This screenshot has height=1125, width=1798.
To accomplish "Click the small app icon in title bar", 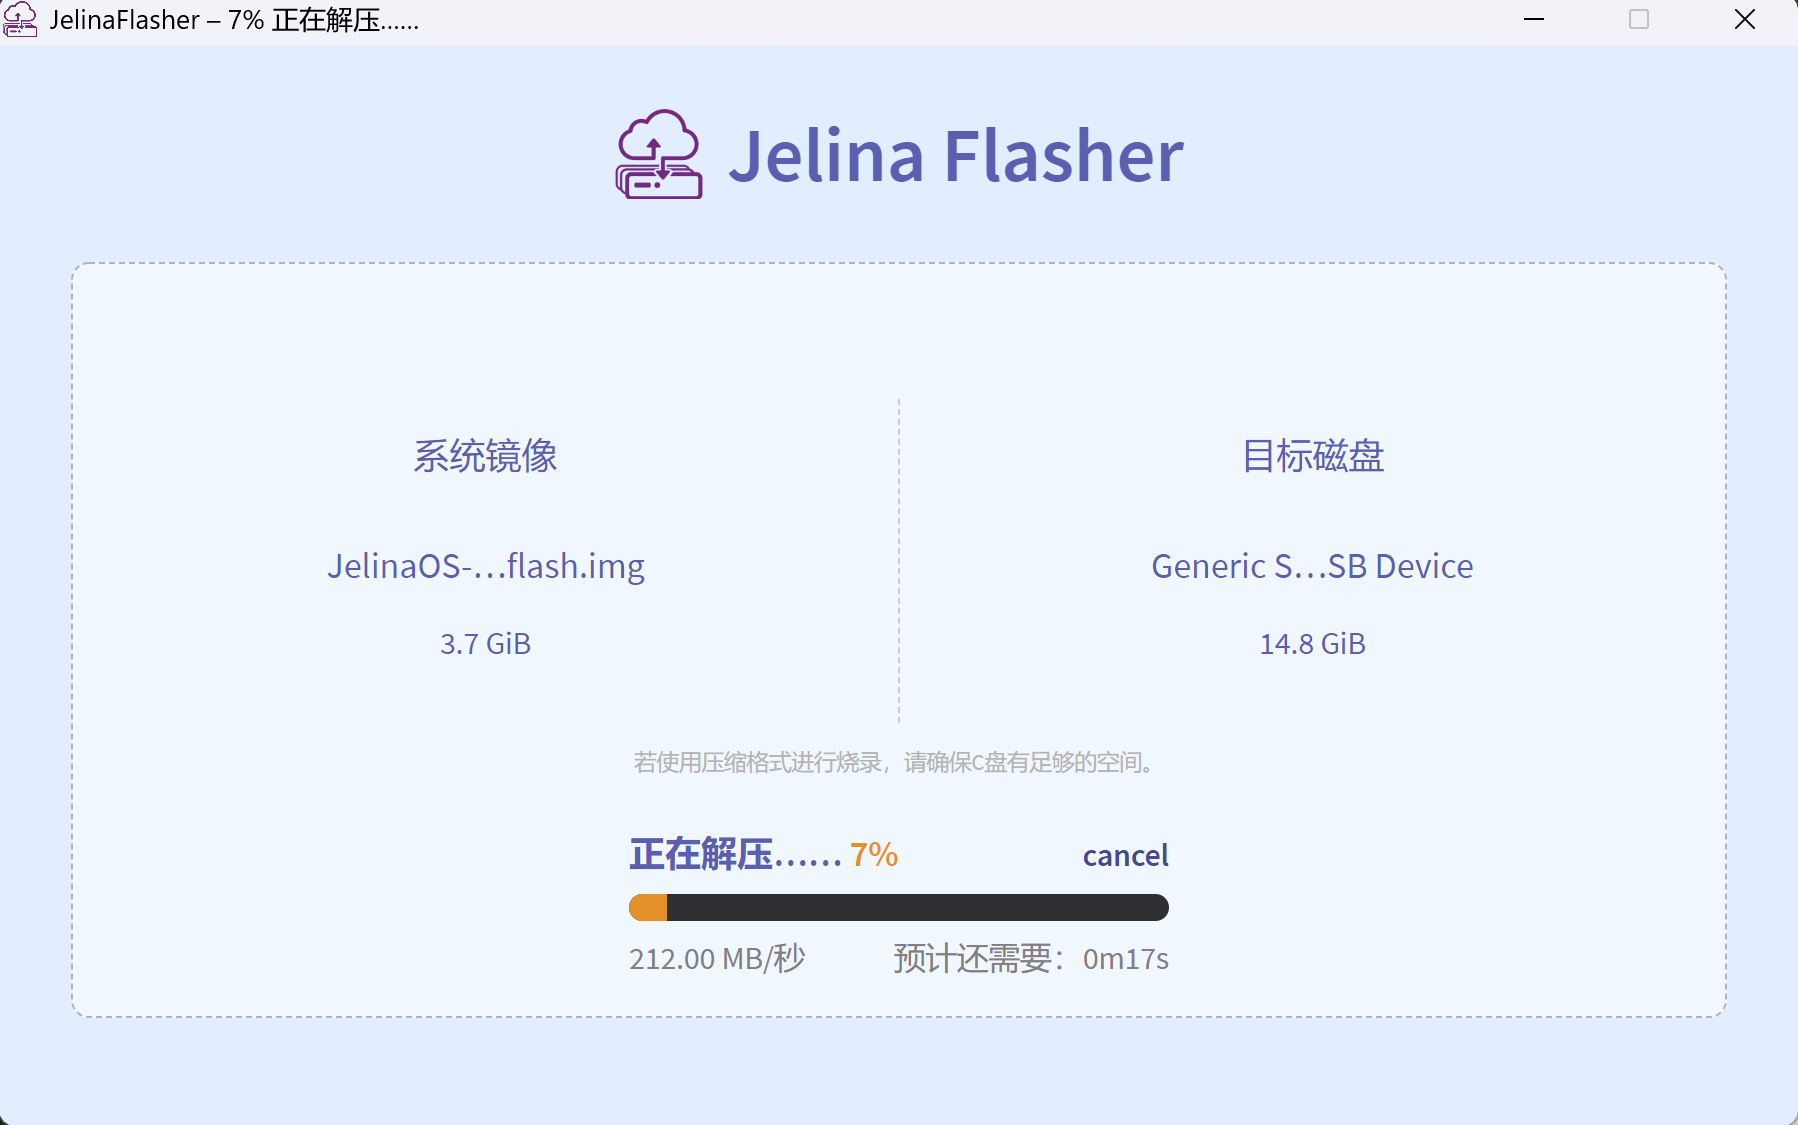I will coord(20,20).
